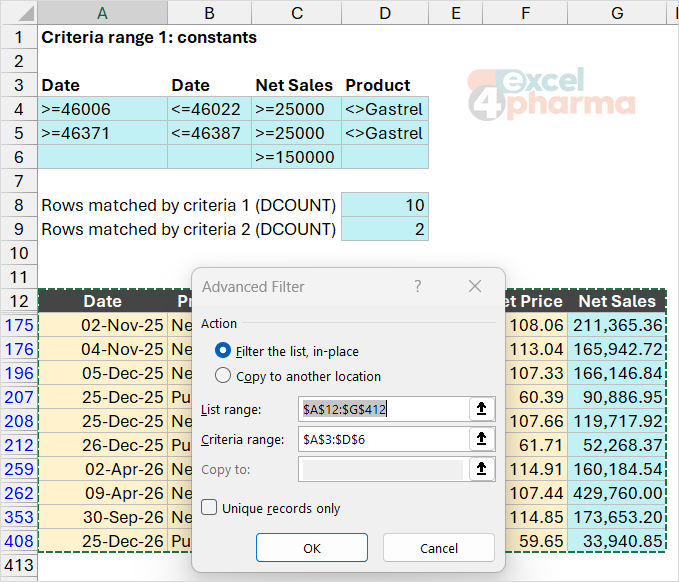This screenshot has width=679, height=582.
Task: Click the 'Product' criteria header cell
Action: (x=385, y=85)
